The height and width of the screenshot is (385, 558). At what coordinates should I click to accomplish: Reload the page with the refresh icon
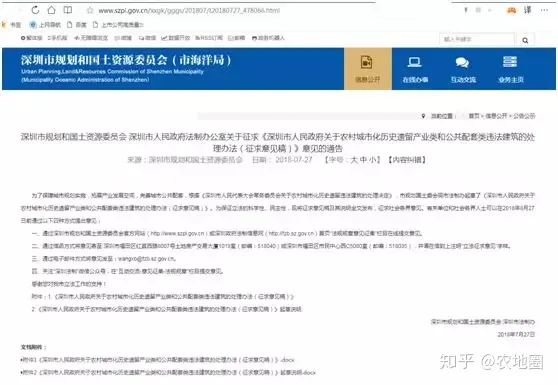(35, 10)
